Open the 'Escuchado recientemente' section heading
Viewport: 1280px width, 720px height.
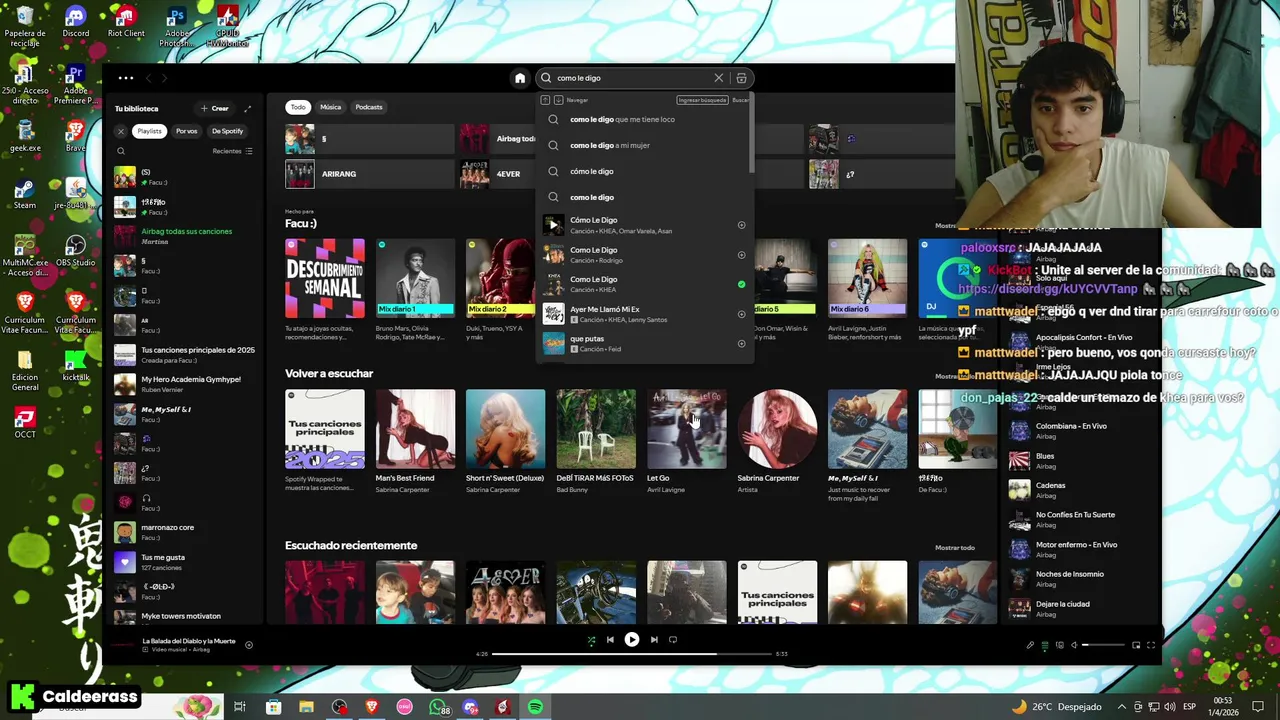pos(351,545)
